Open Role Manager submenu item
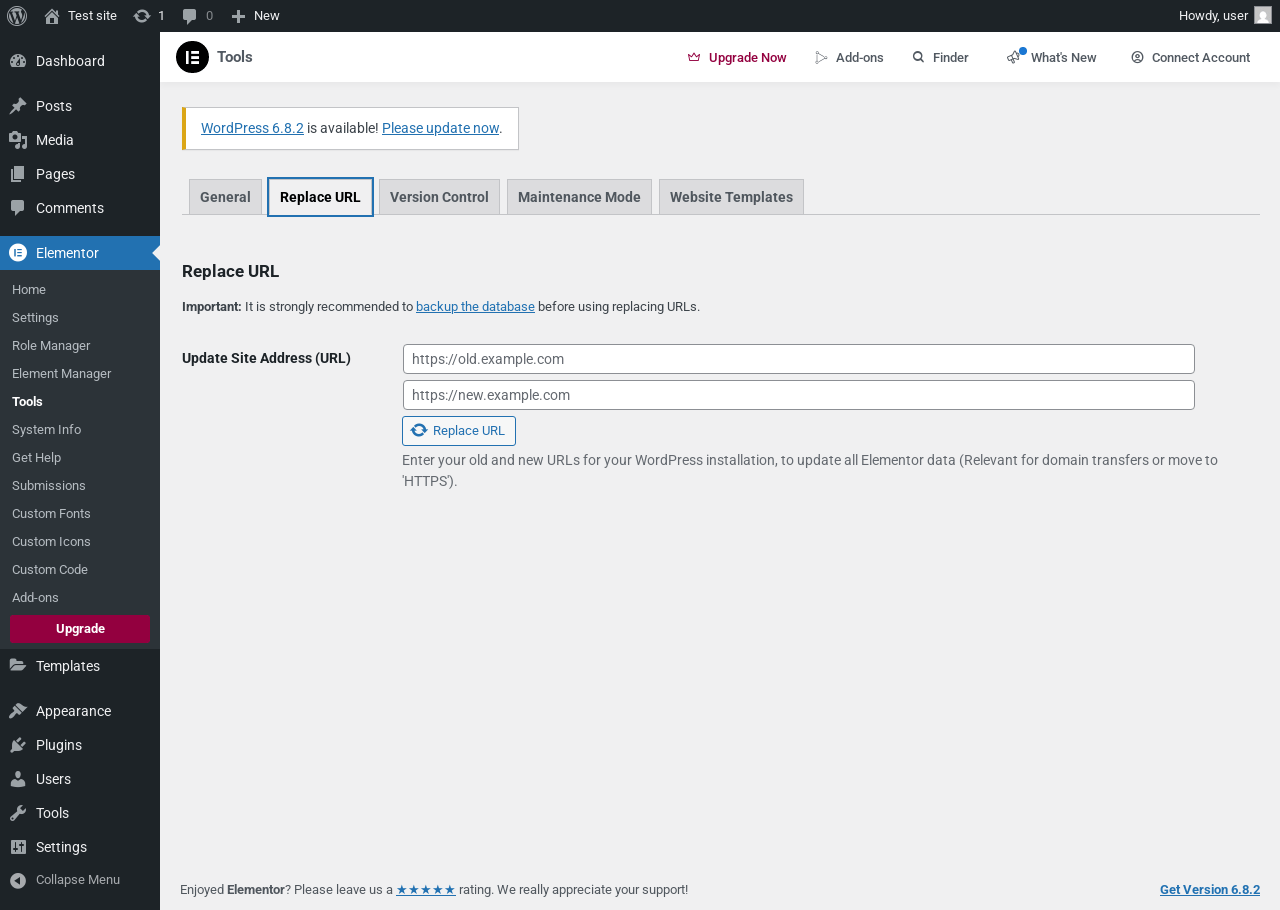 click(51, 345)
